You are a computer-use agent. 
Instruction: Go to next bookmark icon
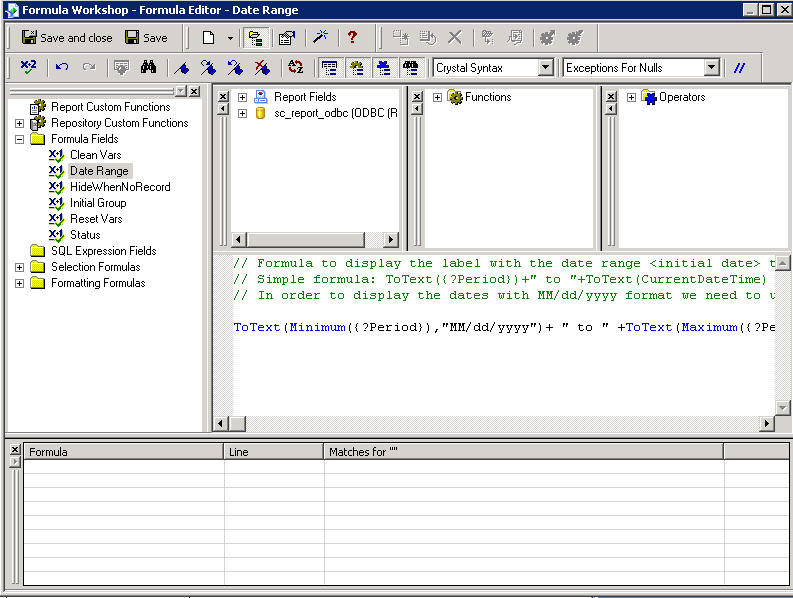[208, 67]
